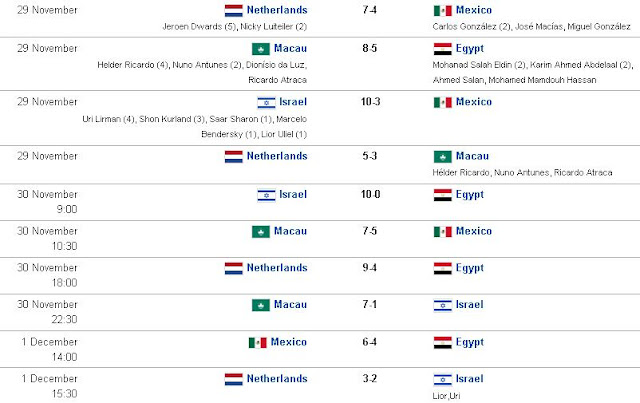640x403 pixels.
Task: Open Netherlands link in 5-3 match
Action: tap(277, 156)
